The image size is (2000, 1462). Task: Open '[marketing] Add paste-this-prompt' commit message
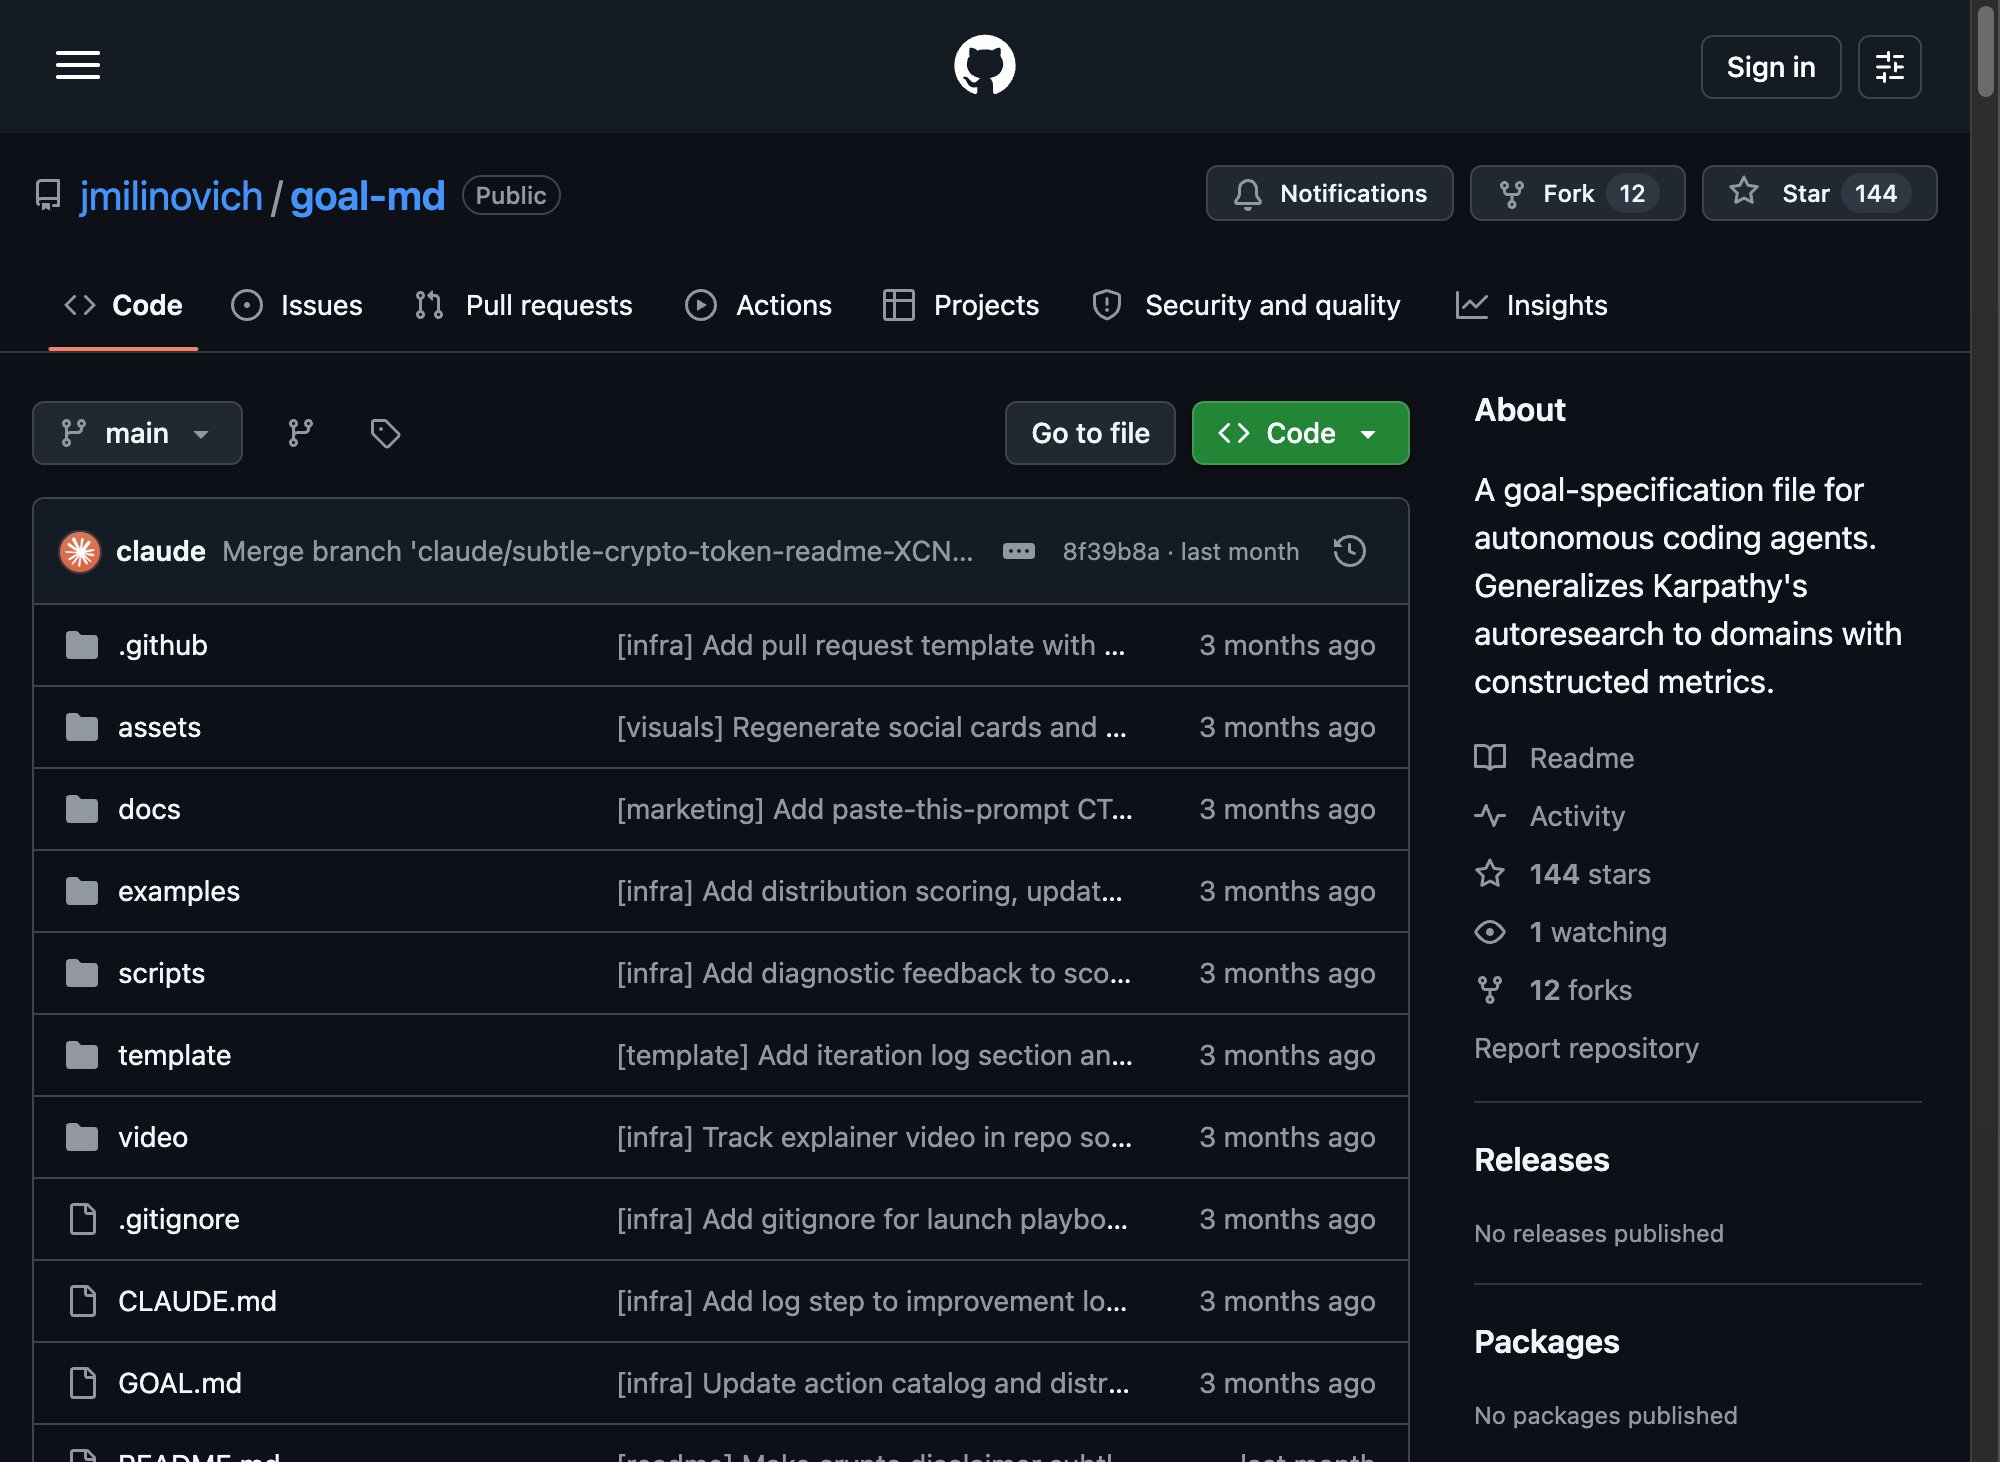click(875, 809)
